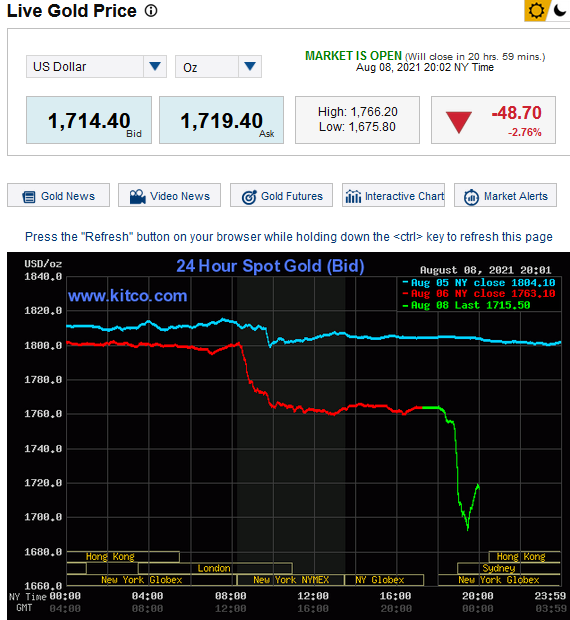Open the Video News button
Viewport: 570px width, 620px height.
pyautogui.click(x=169, y=195)
